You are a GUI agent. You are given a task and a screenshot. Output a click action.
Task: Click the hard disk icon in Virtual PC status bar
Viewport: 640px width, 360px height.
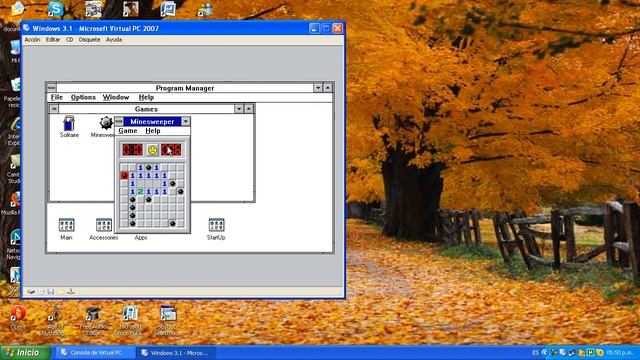click(31, 291)
